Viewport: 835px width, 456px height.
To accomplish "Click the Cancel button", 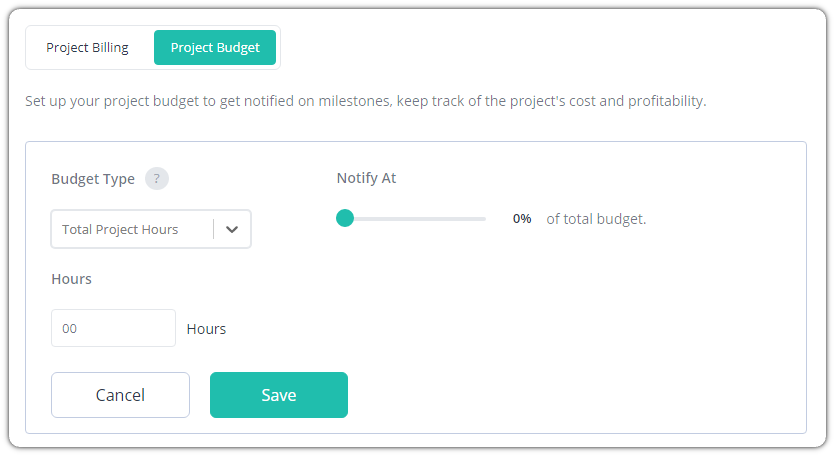I will 120,395.
